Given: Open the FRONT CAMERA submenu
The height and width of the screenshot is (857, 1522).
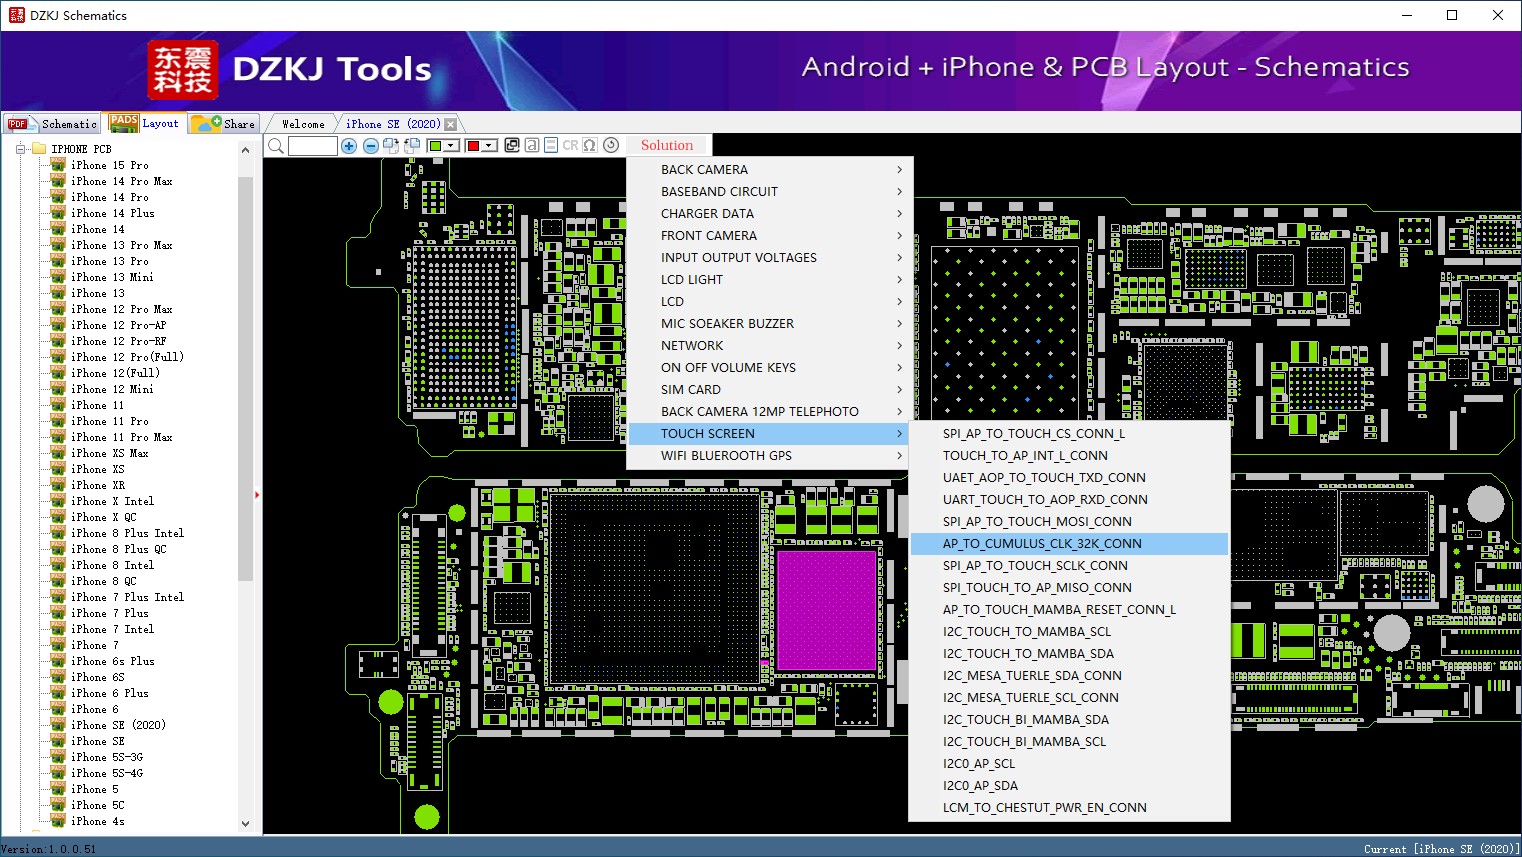Looking at the screenshot, I should (768, 236).
